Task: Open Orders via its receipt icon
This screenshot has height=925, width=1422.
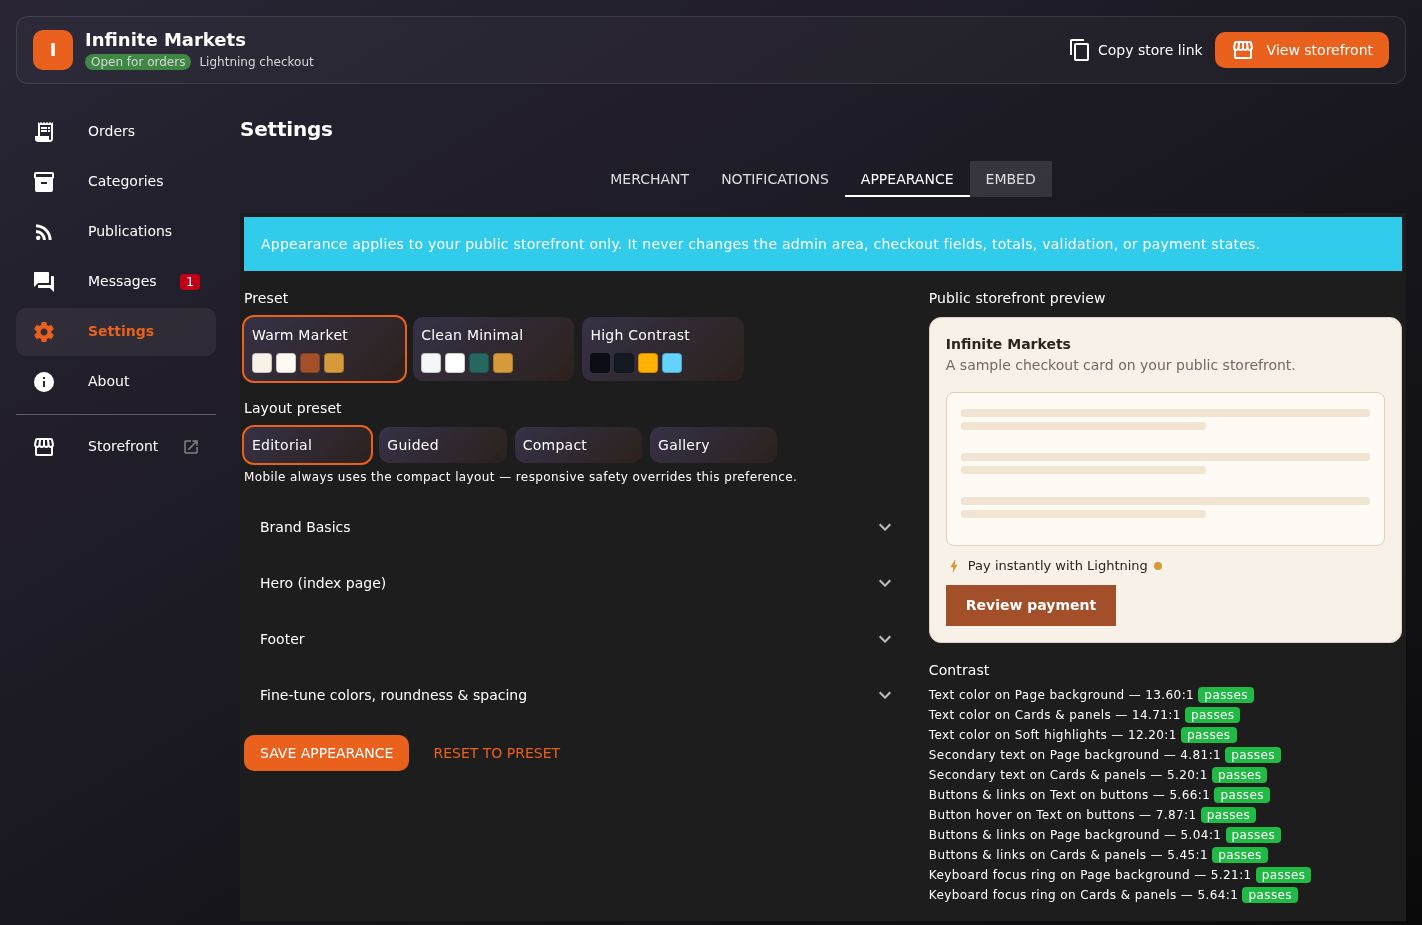Action: [x=44, y=131]
